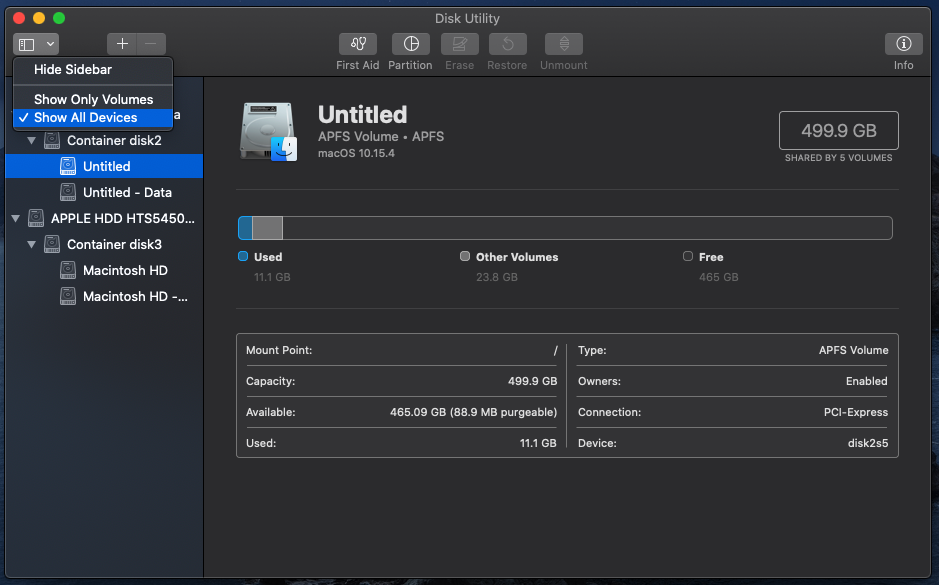The image size is (939, 585).
Task: Click the Other Volumes 23.8 GB value
Action: click(497, 277)
